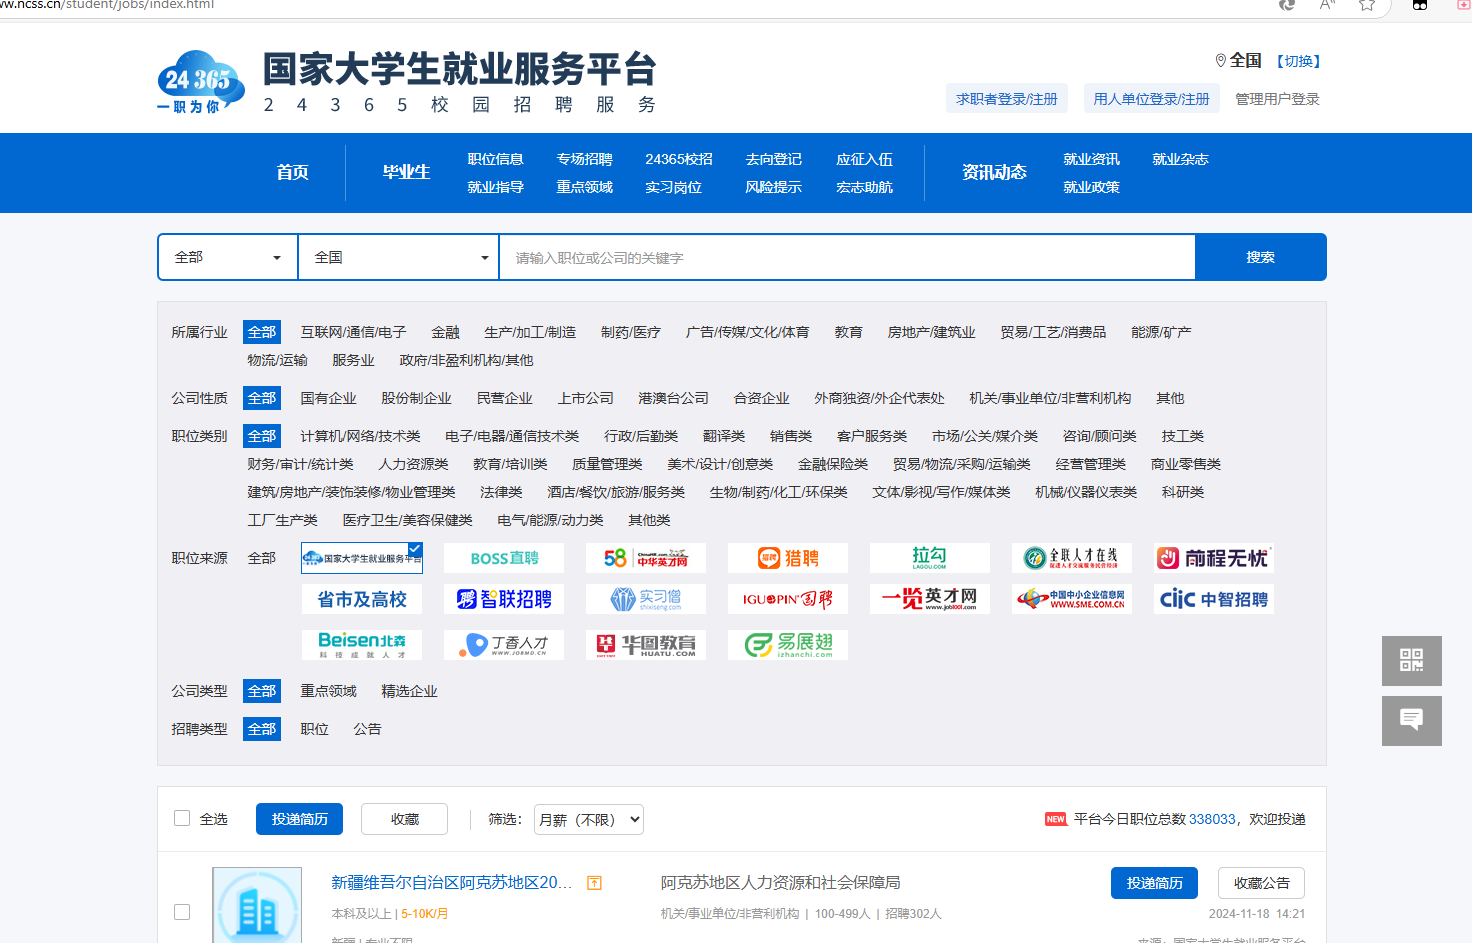Select 猎聘 job source logo
Screen dimensions: 1472x943
(787, 558)
